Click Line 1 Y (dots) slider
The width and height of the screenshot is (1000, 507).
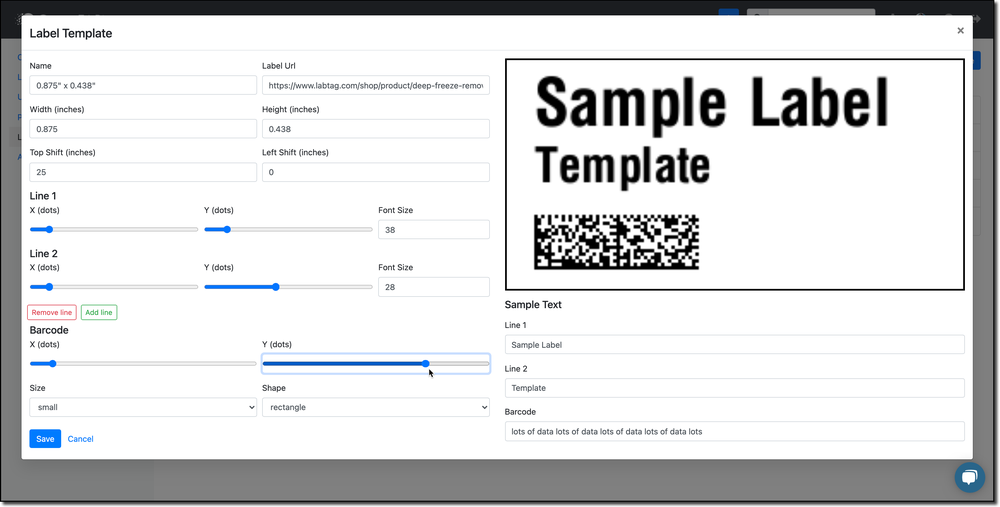[288, 230]
